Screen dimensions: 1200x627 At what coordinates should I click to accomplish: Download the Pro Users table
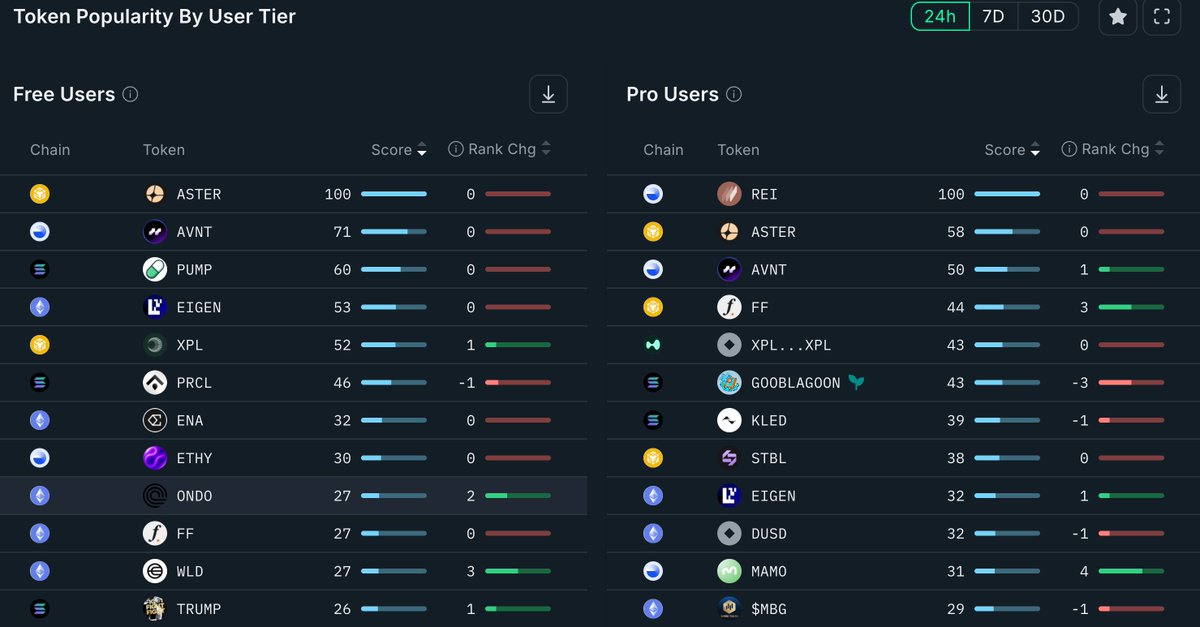click(x=1161, y=94)
